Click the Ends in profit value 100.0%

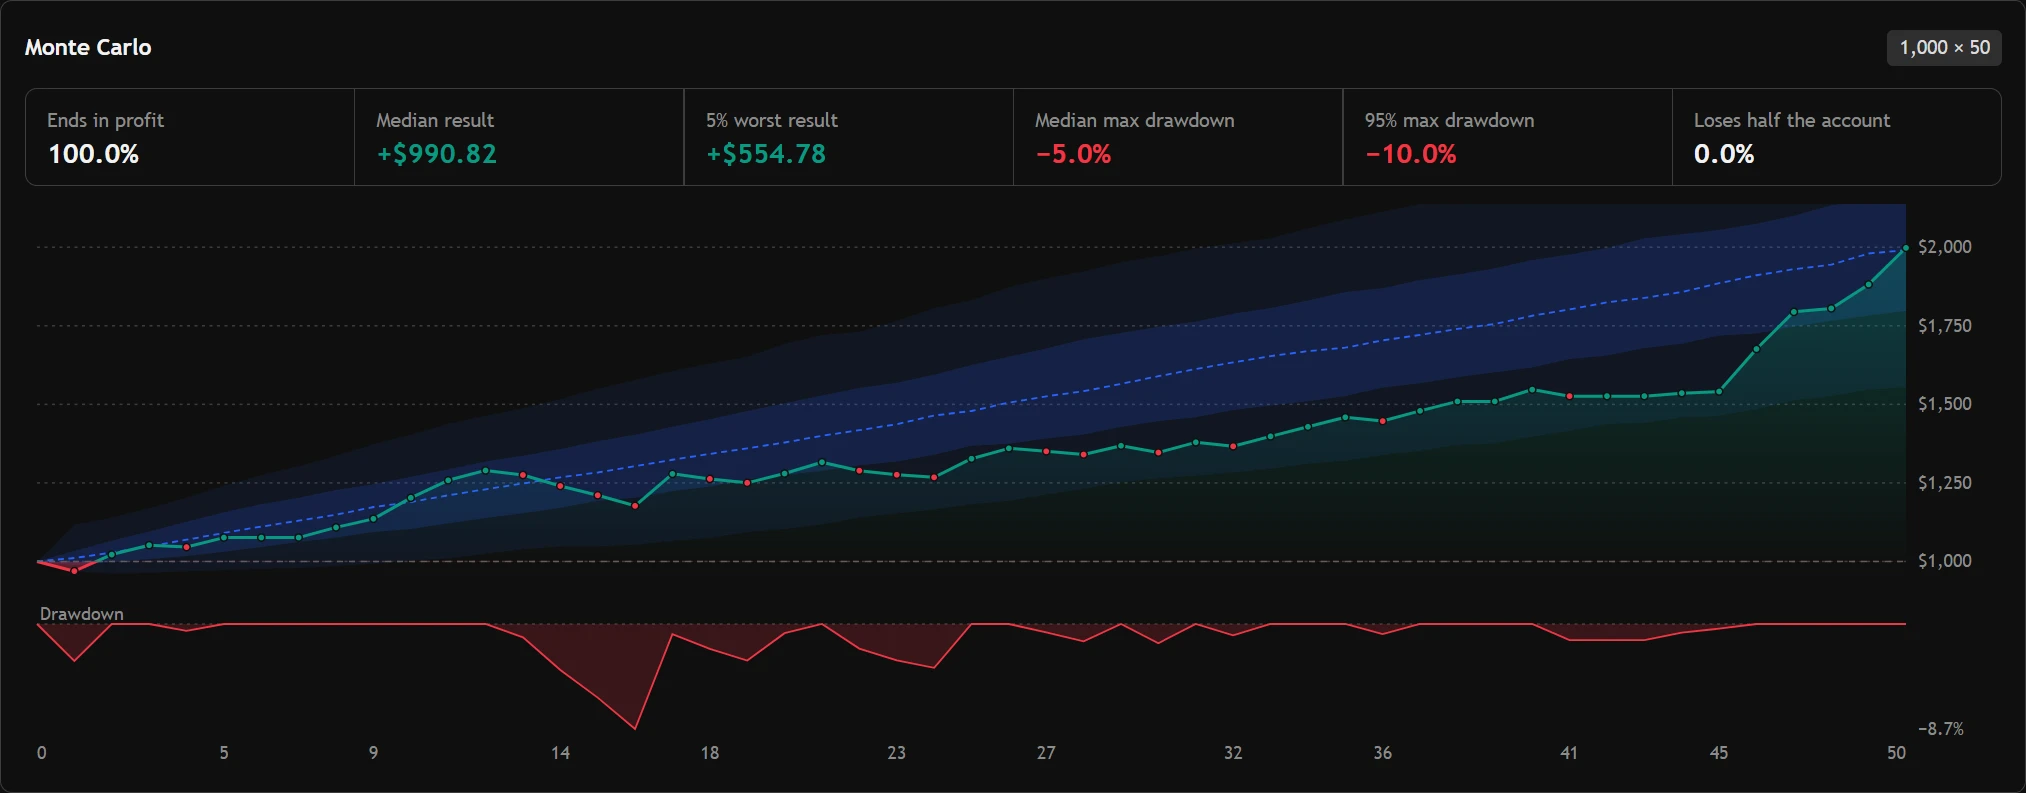[94, 154]
